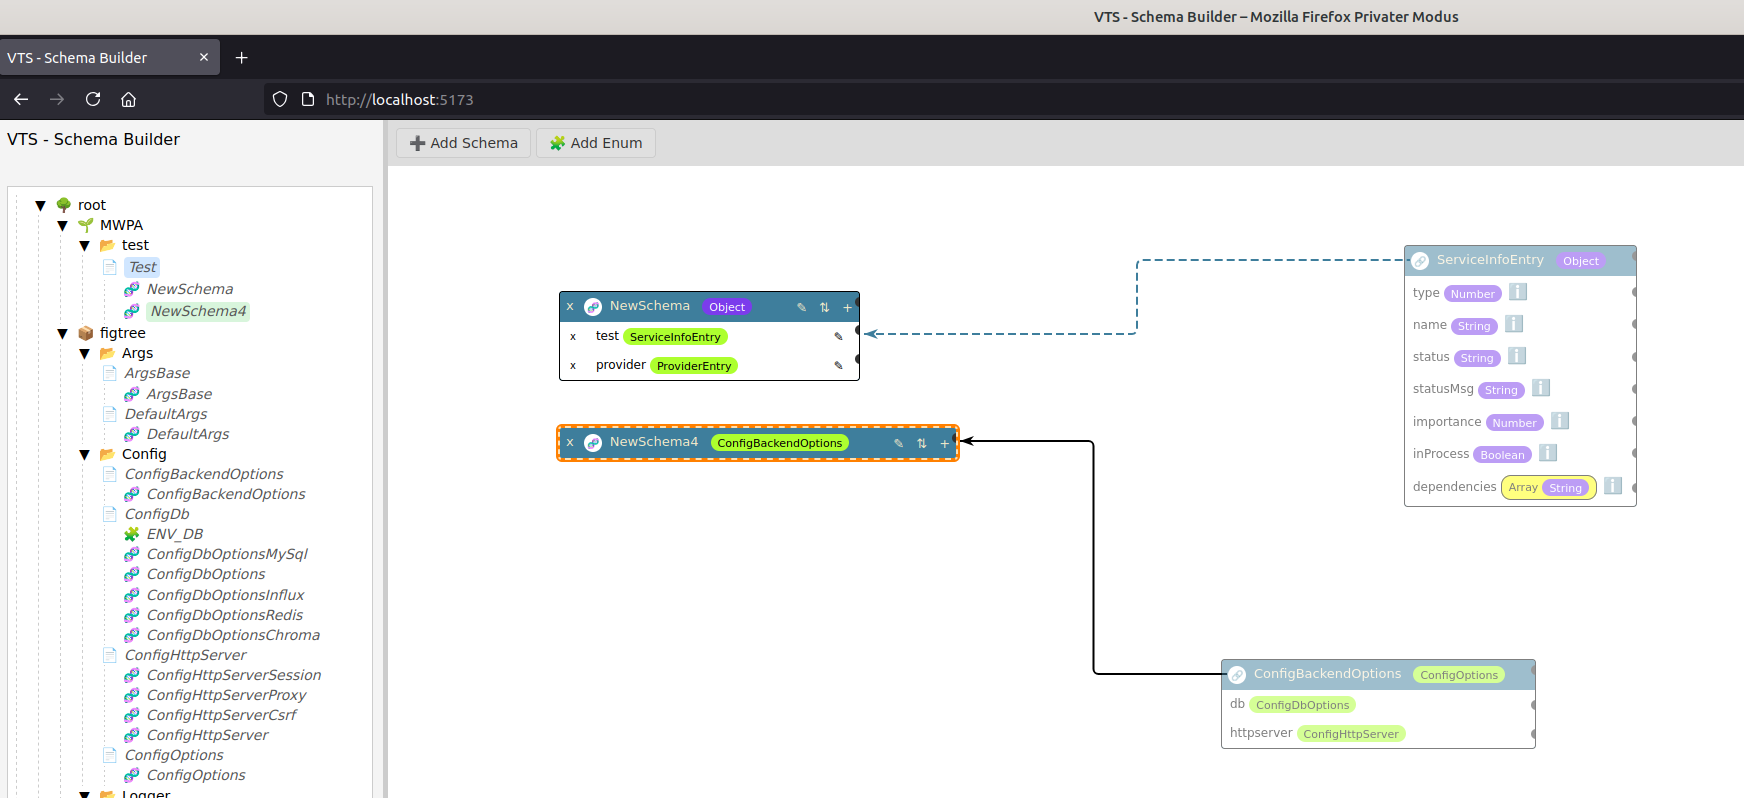Remove the 'provider' field from NewSchema
The width and height of the screenshot is (1744, 798).
(x=573, y=366)
